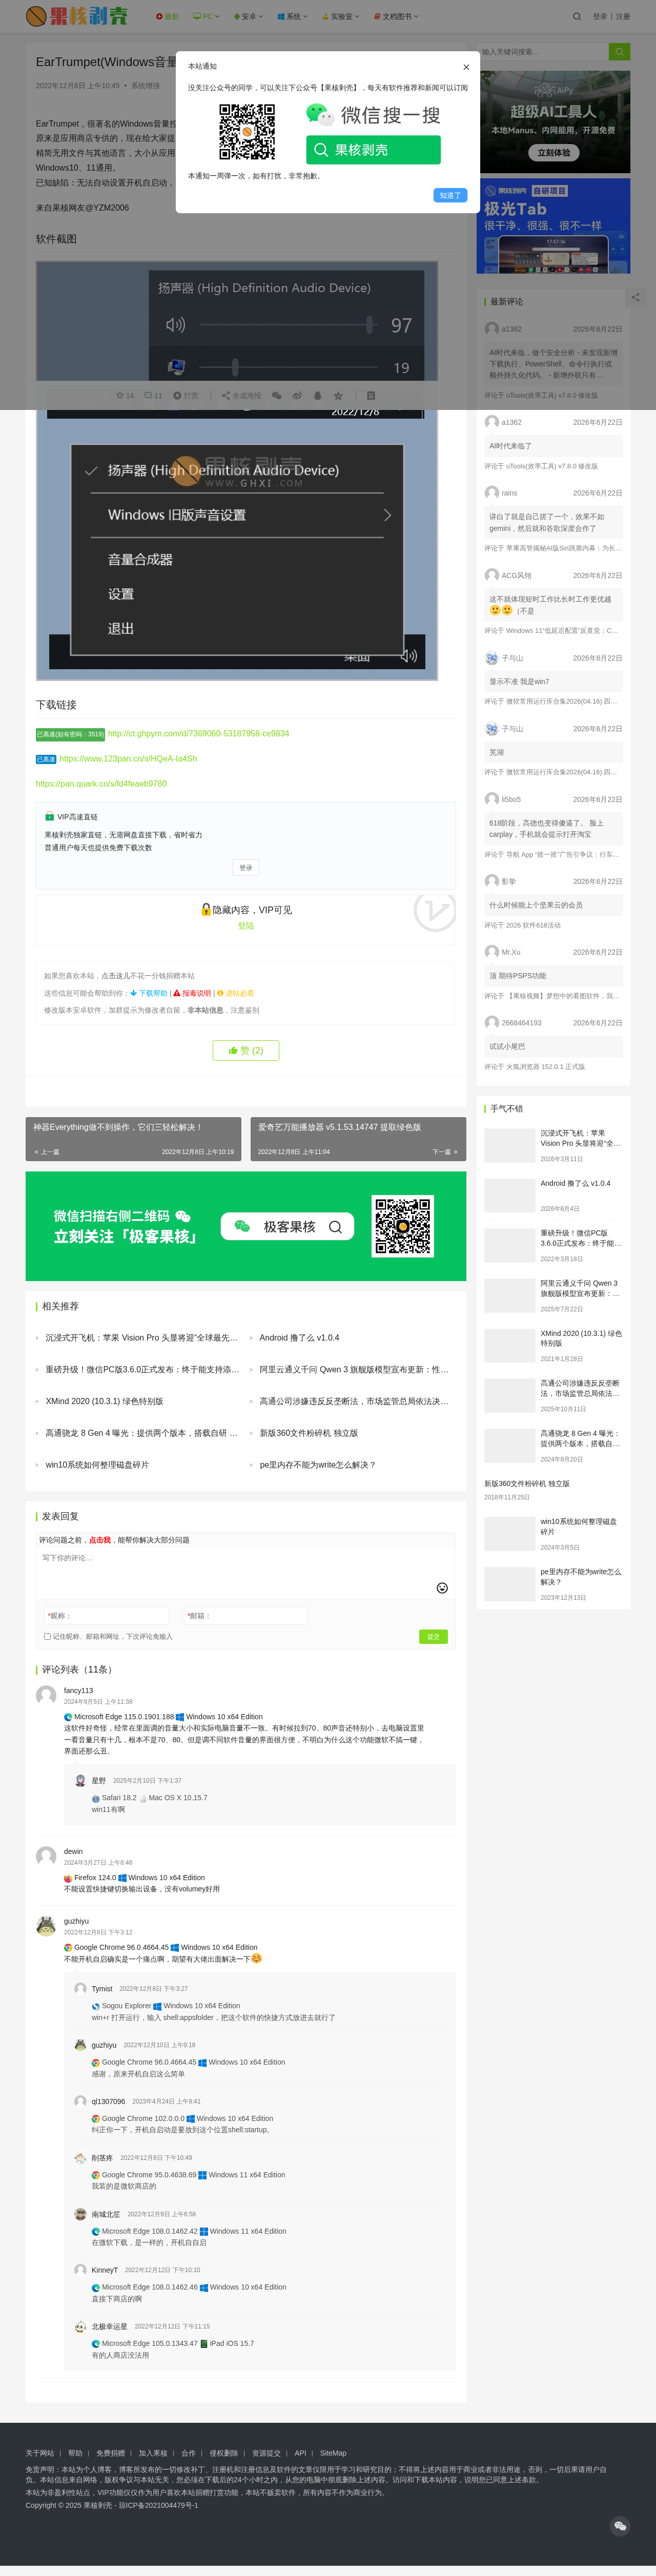Open related post win10系统如何整理磁盘碎片
This screenshot has height=2576, width=656.
[97, 1465]
